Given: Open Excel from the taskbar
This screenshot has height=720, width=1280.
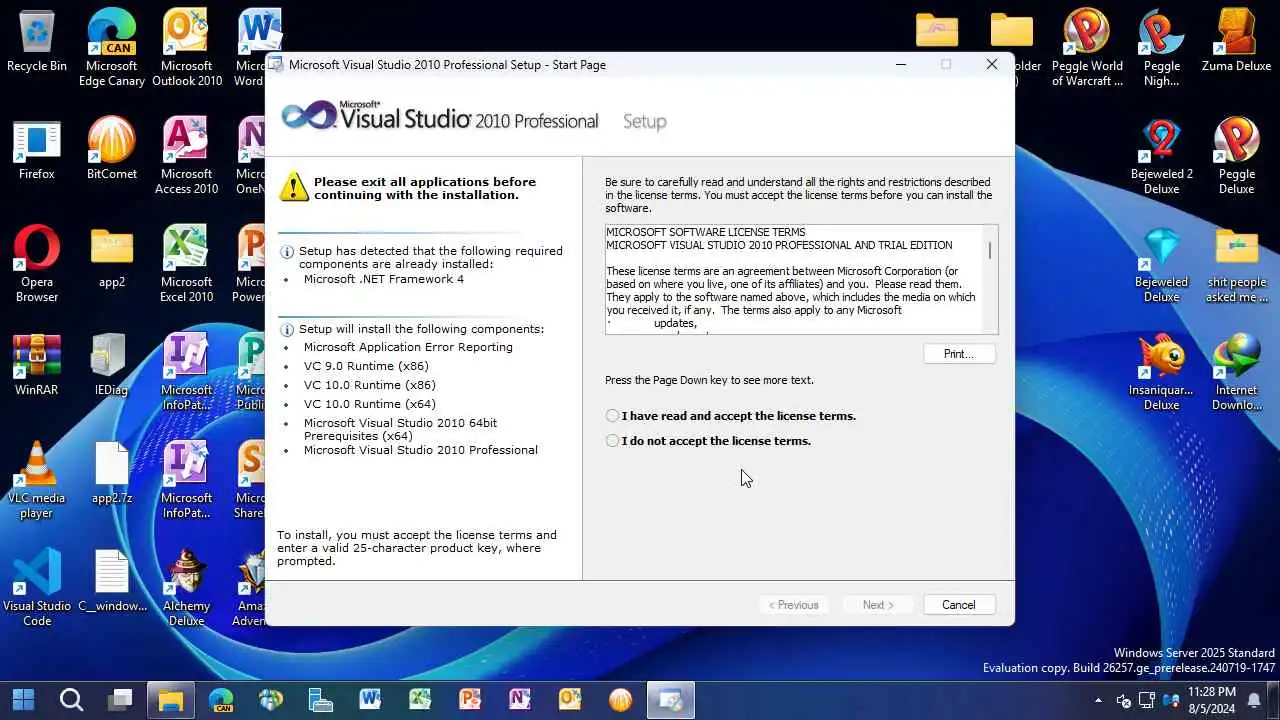Looking at the screenshot, I should point(420,699).
